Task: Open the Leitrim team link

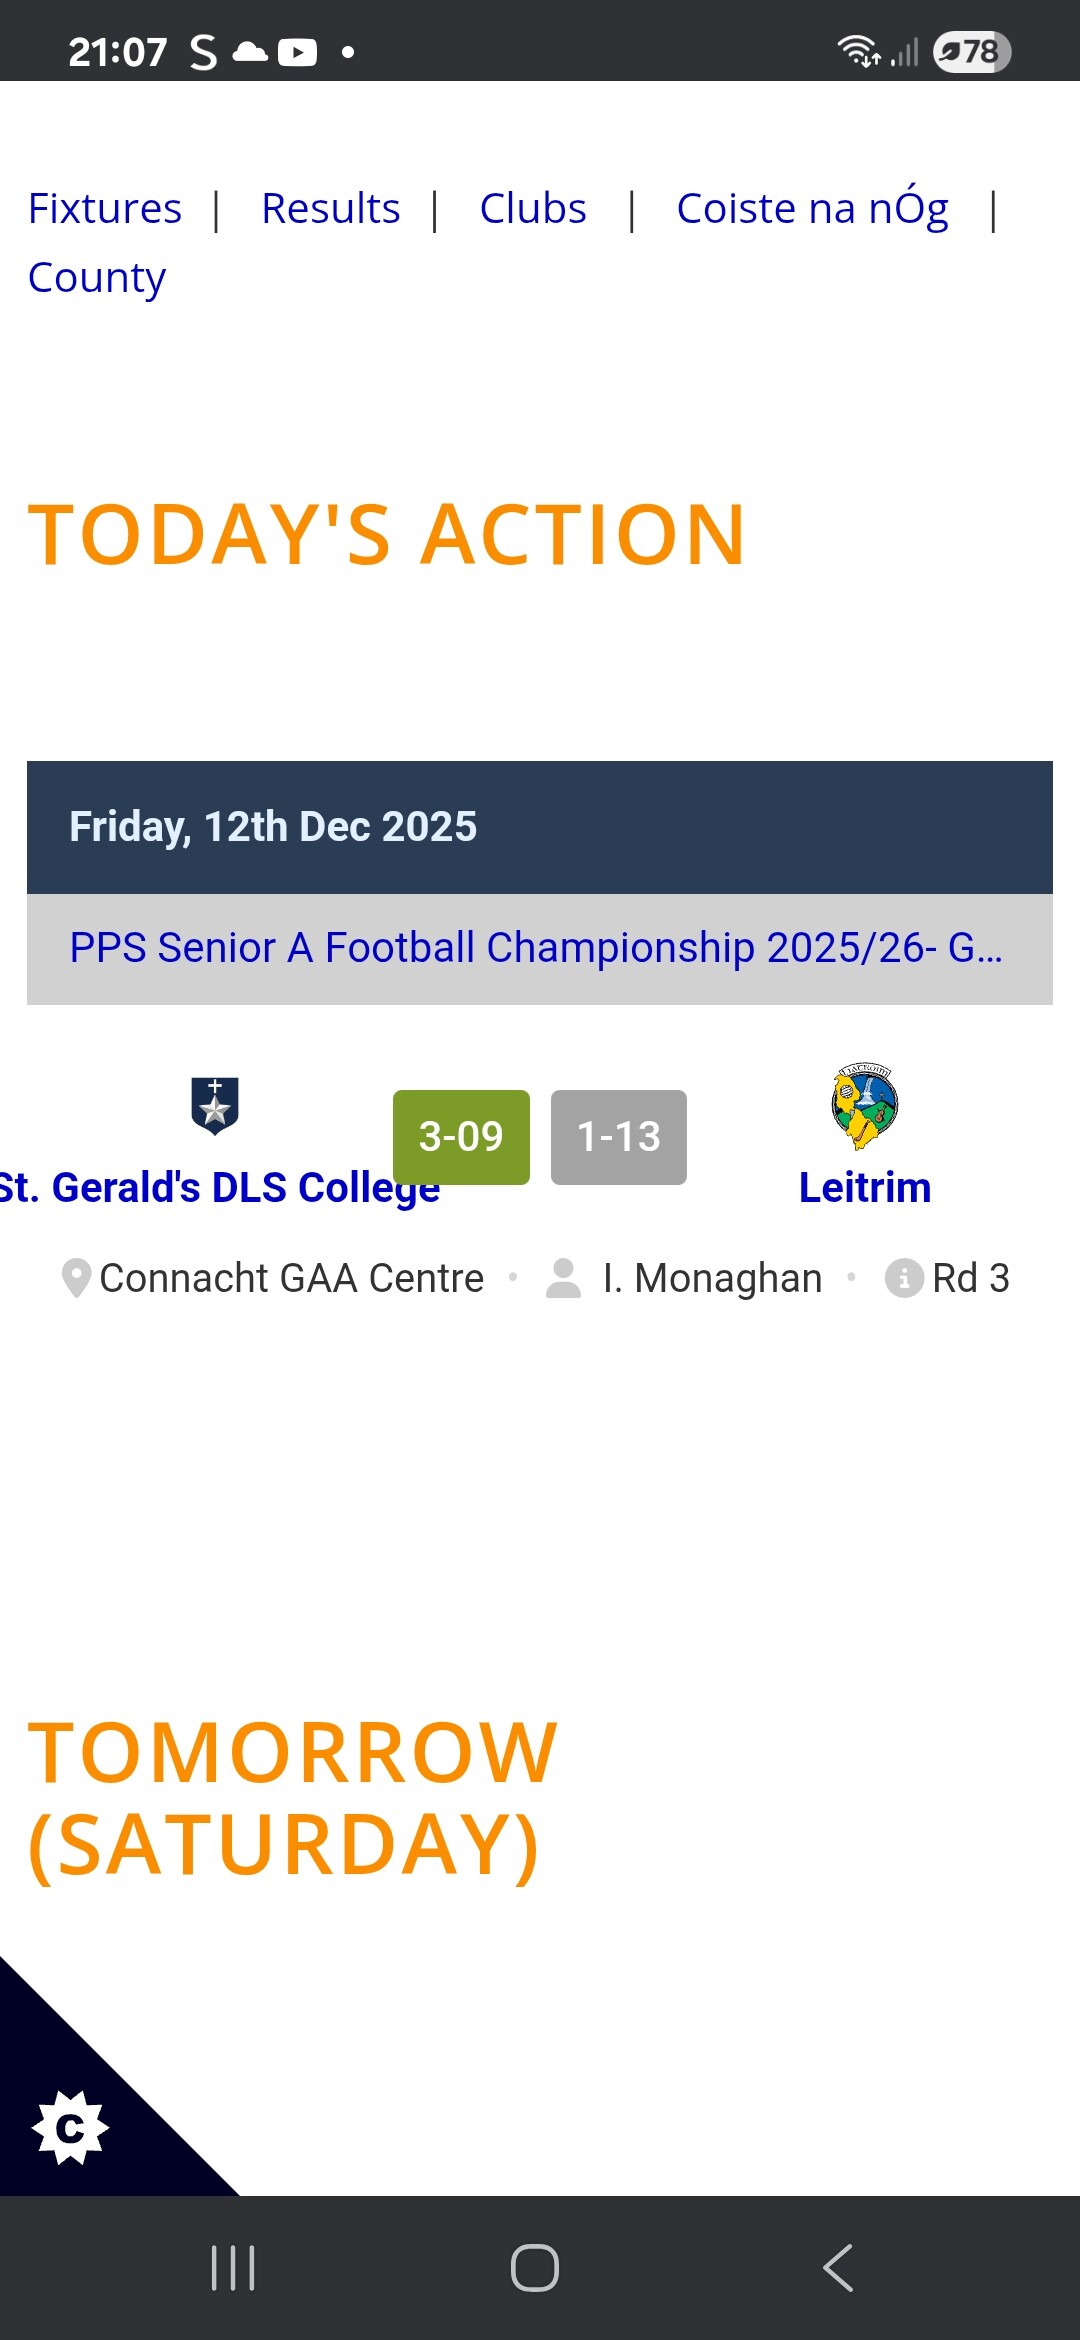Action: 865,1188
